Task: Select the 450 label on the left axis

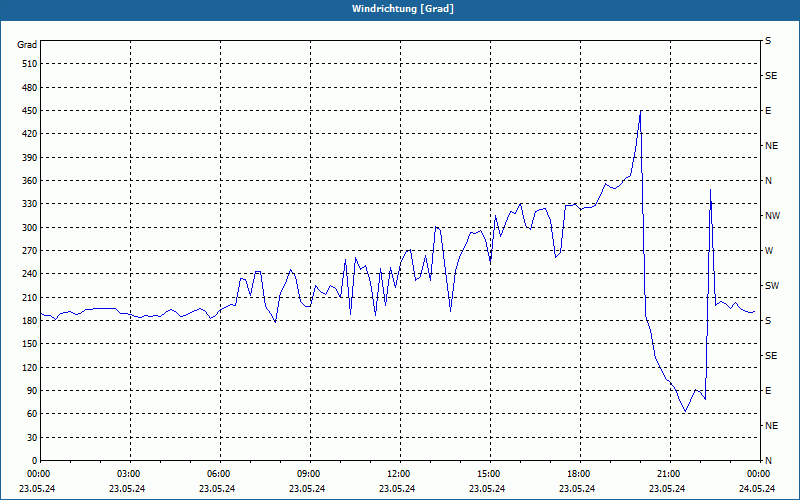Action: pos(29,111)
